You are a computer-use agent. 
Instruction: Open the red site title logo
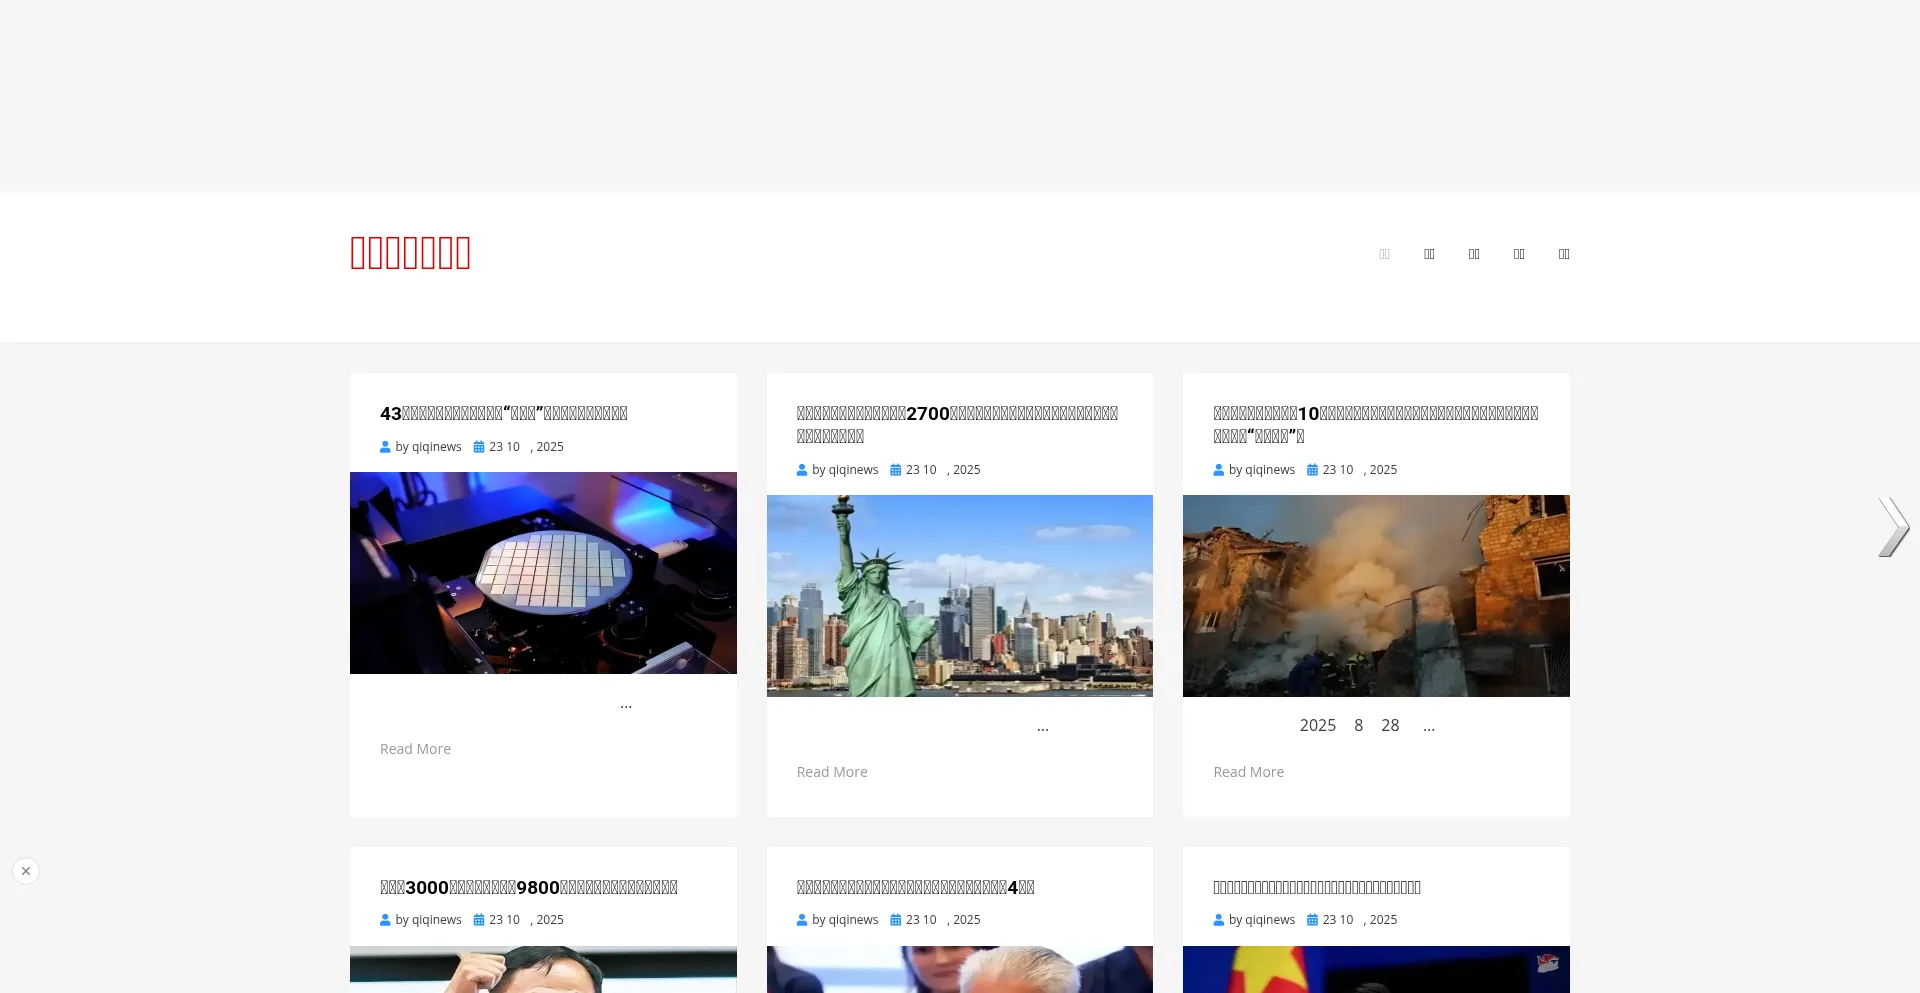click(410, 253)
